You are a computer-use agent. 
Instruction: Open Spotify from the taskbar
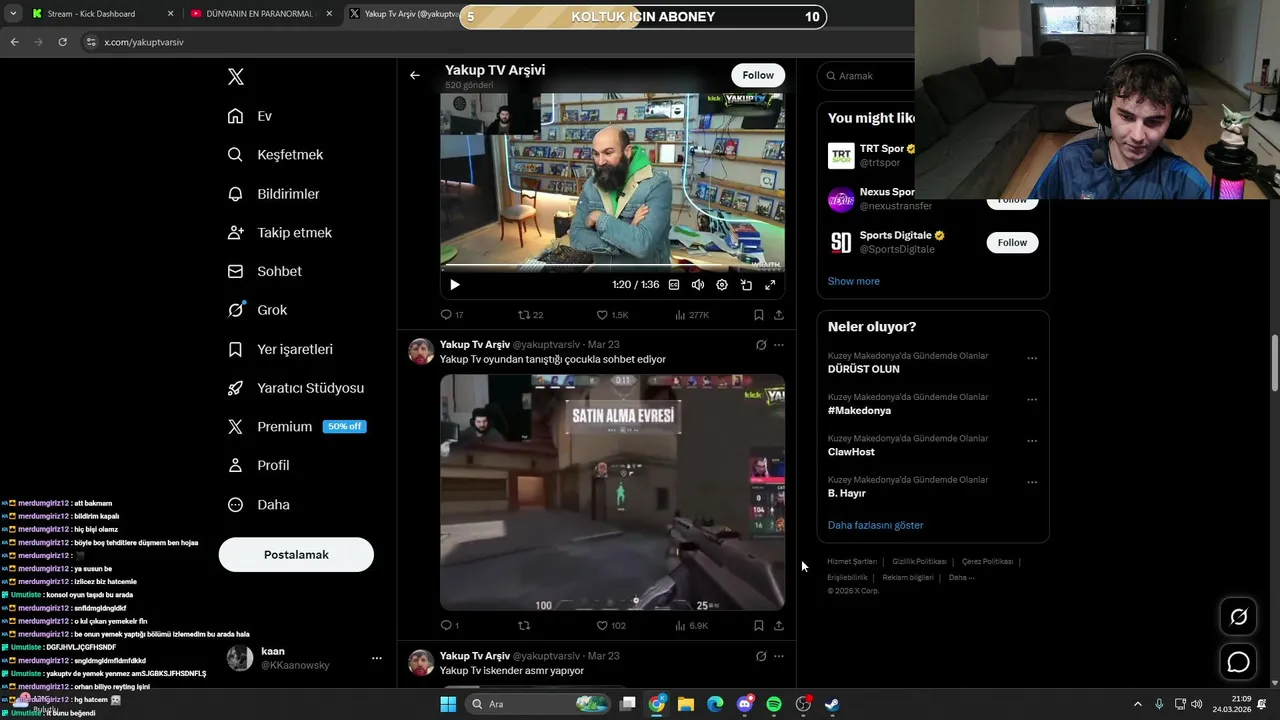click(774, 704)
